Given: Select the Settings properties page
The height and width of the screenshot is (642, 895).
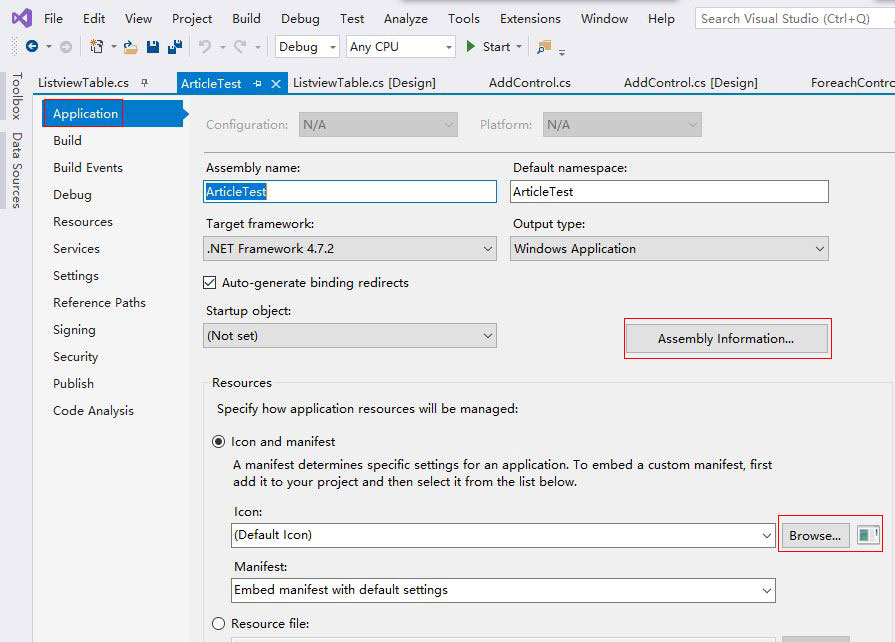Looking at the screenshot, I should [76, 276].
